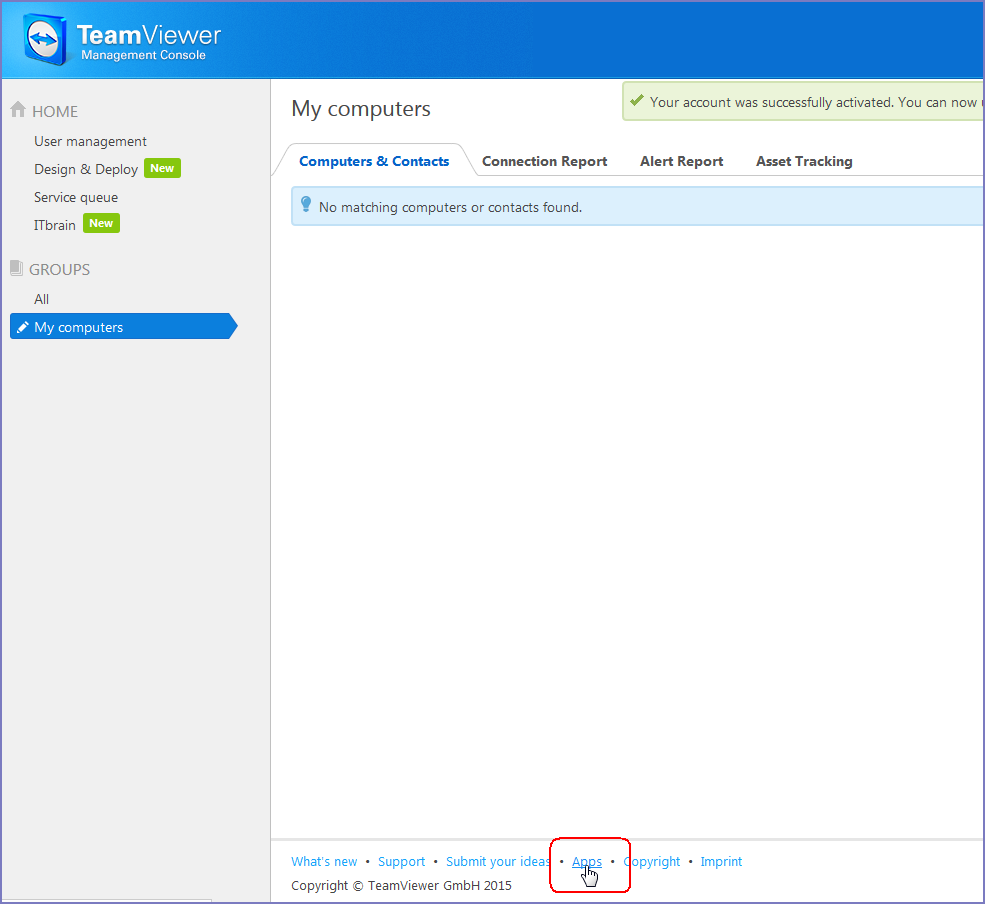The height and width of the screenshot is (904, 985).
Task: Click Management Console header text
Action: coord(143,55)
